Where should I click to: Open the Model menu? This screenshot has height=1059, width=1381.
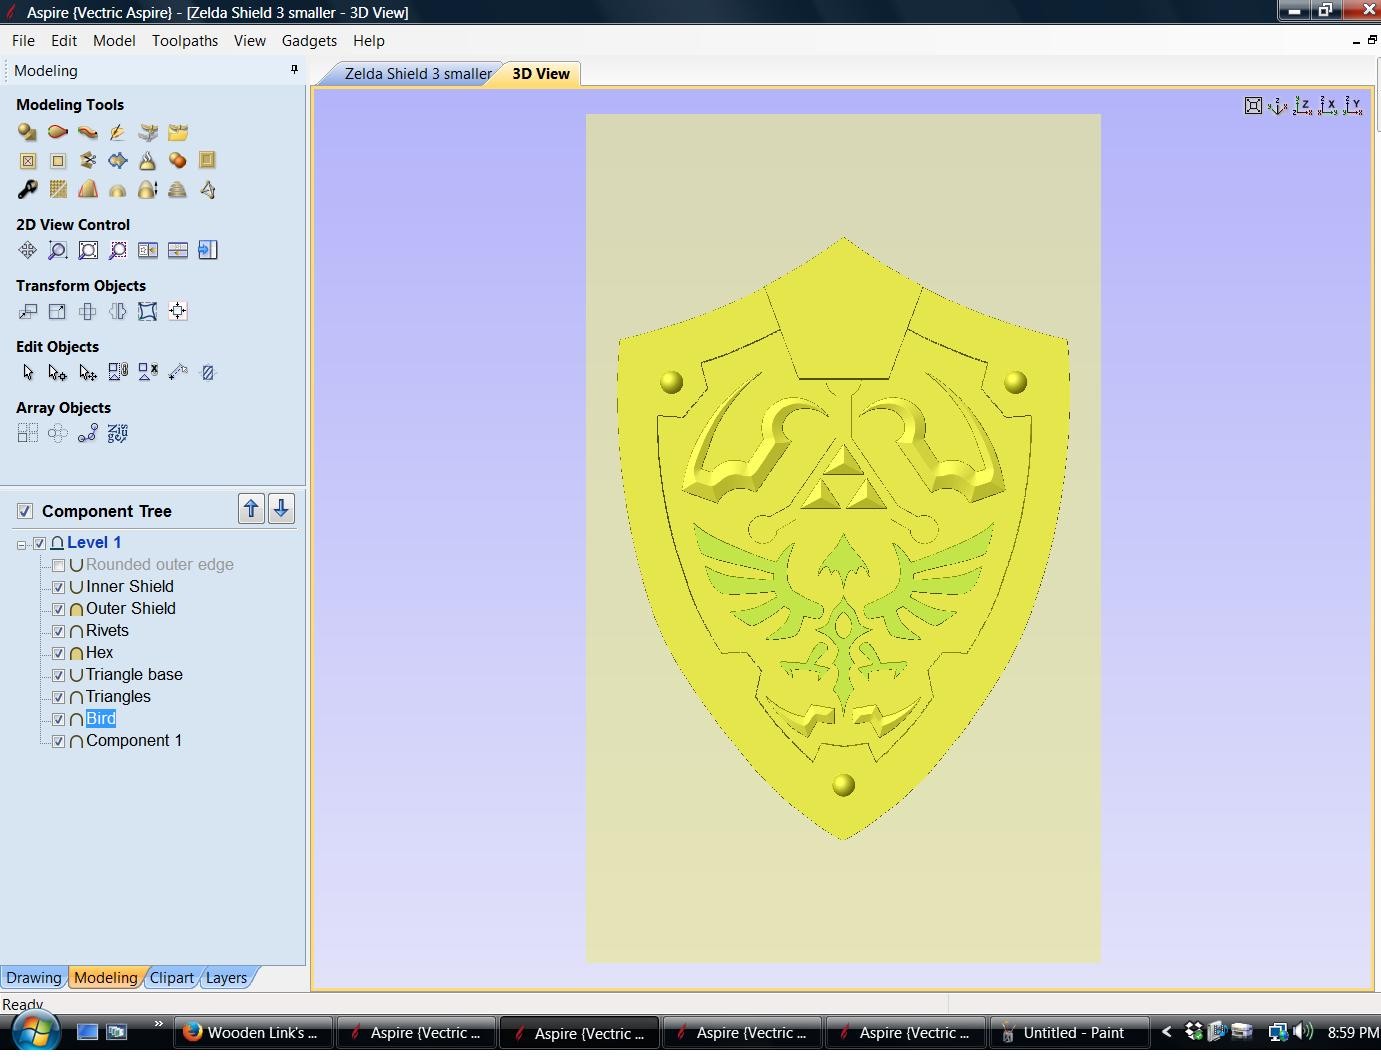(x=114, y=41)
